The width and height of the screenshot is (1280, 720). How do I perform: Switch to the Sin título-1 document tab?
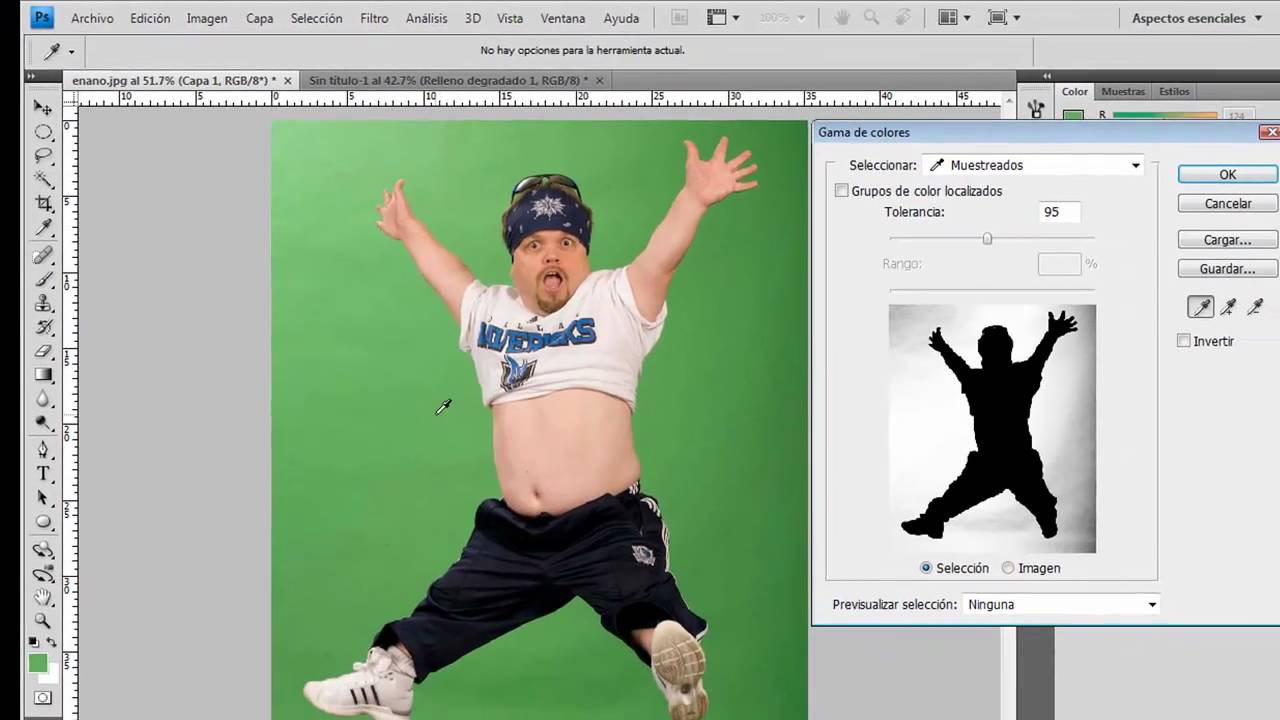(456, 80)
